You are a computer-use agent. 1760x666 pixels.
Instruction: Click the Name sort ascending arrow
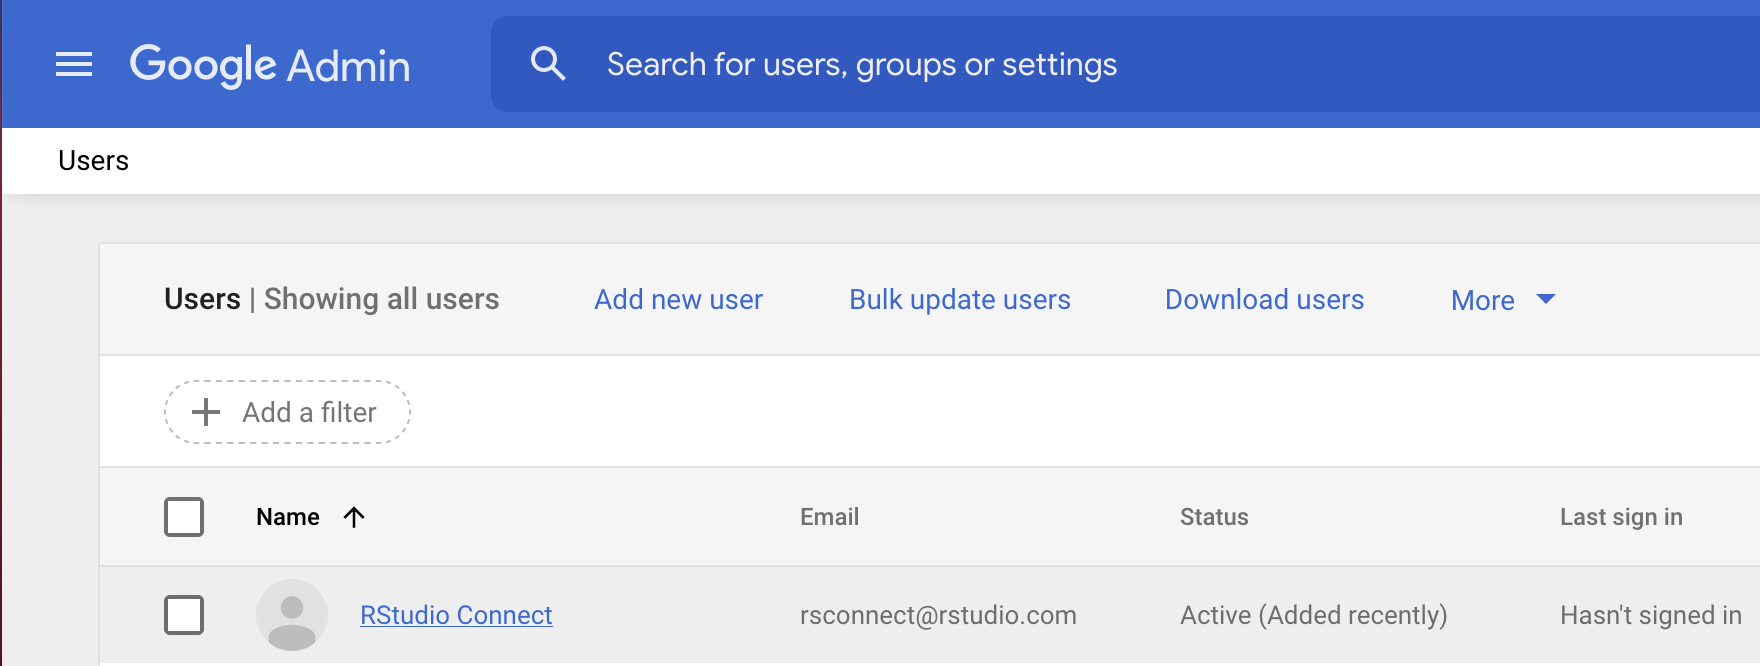[x=354, y=517]
